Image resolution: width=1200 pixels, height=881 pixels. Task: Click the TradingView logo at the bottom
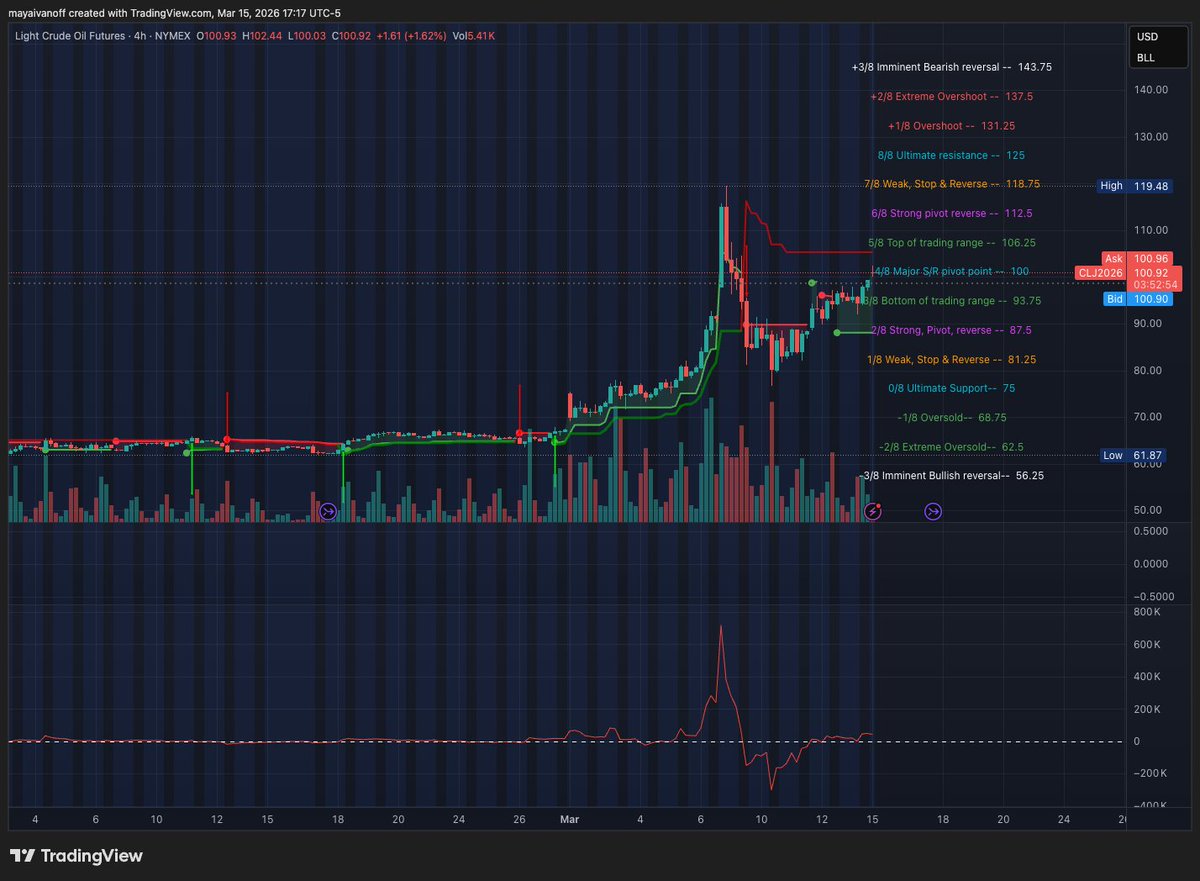[x=77, y=856]
